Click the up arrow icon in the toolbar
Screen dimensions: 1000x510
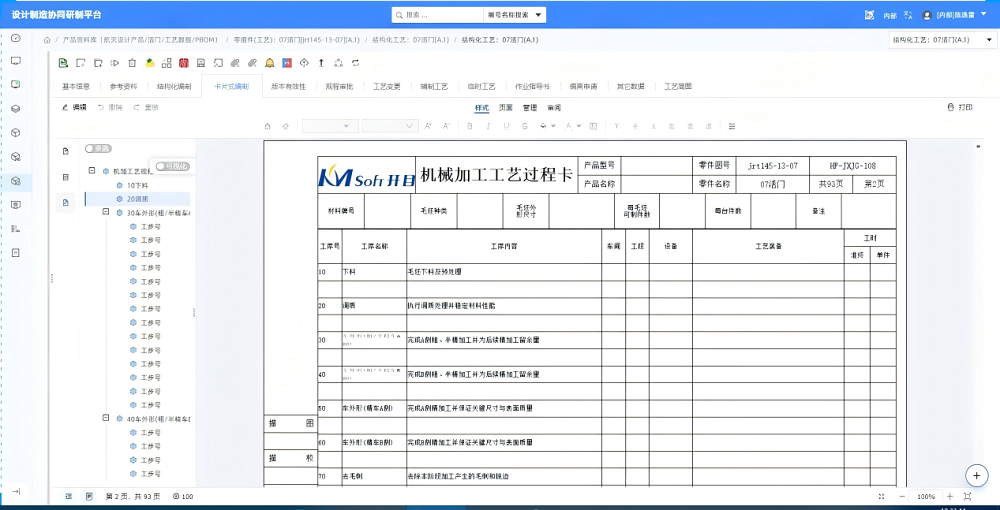pos(321,63)
